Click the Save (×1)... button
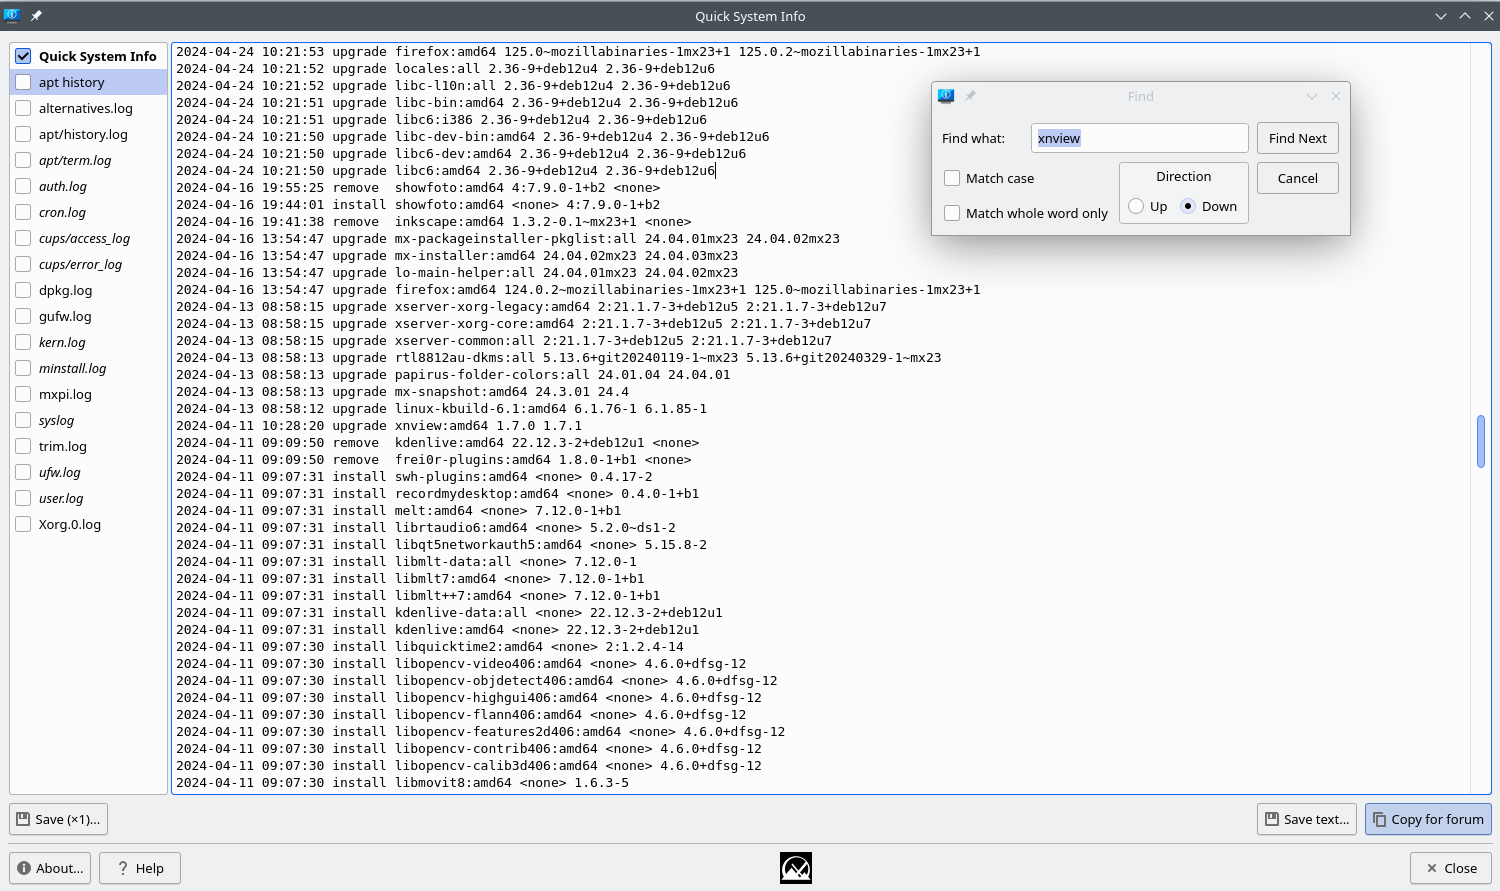 pos(59,819)
